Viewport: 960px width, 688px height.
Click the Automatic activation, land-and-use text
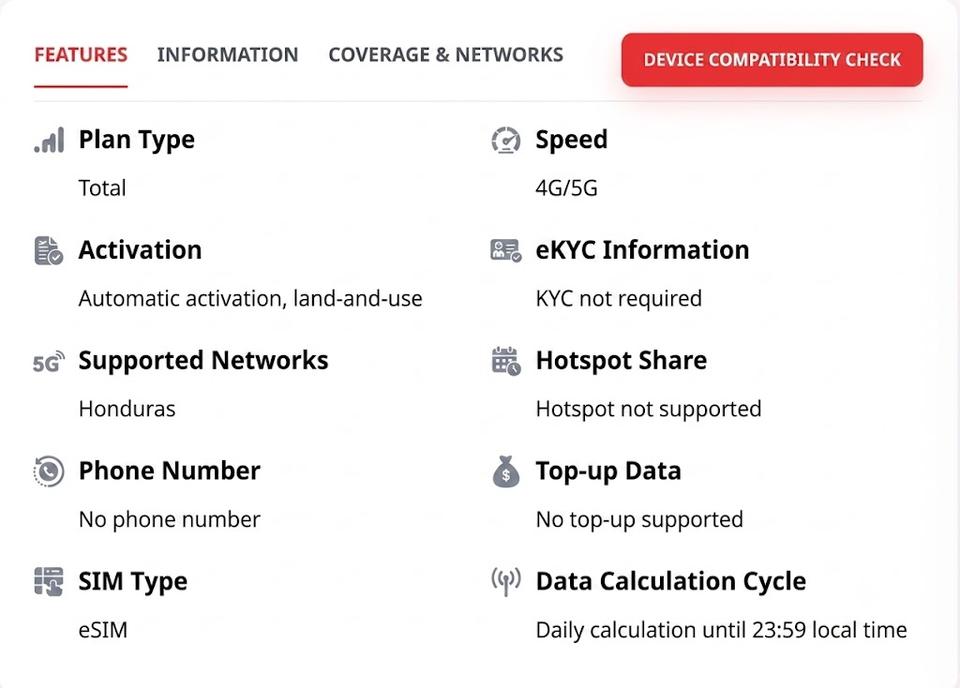(250, 299)
